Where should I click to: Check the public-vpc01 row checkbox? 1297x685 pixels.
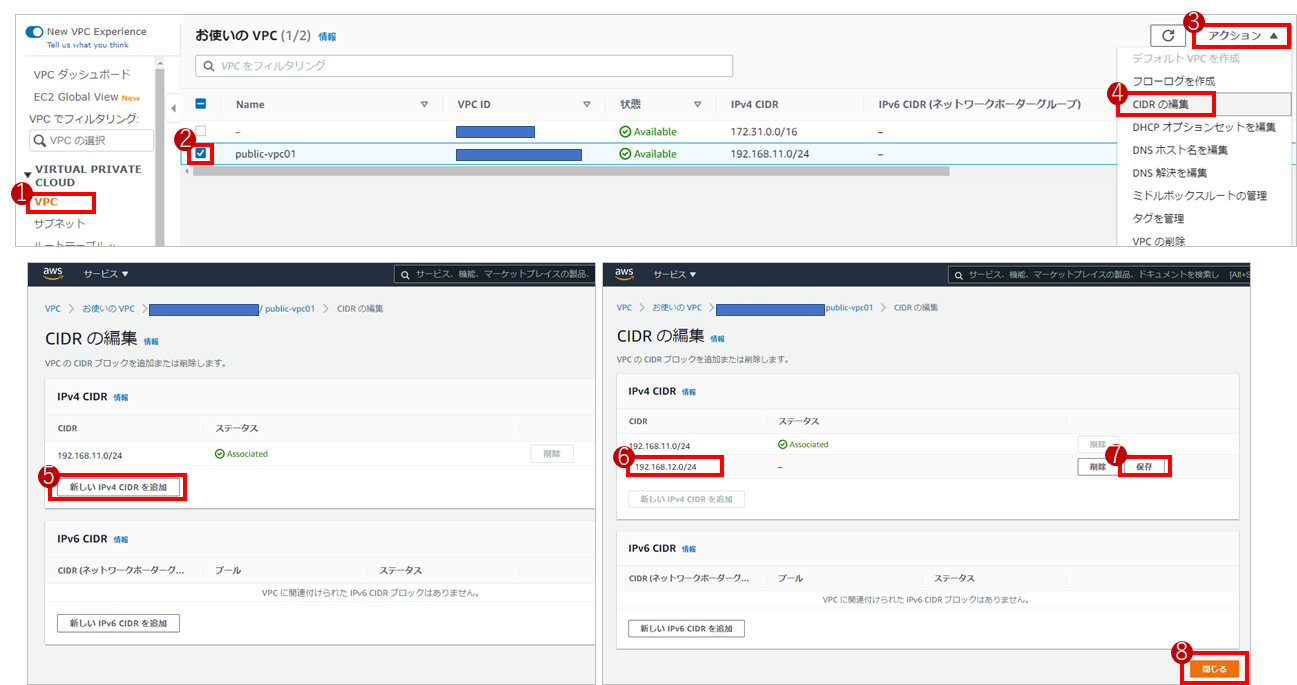pyautogui.click(x=201, y=154)
